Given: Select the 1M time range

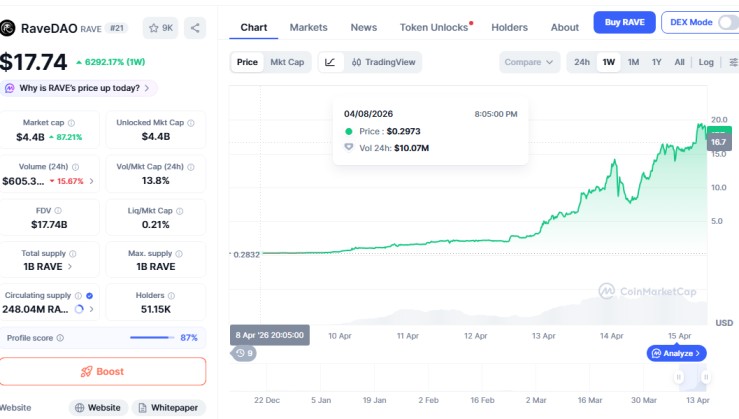Looking at the screenshot, I should [633, 62].
